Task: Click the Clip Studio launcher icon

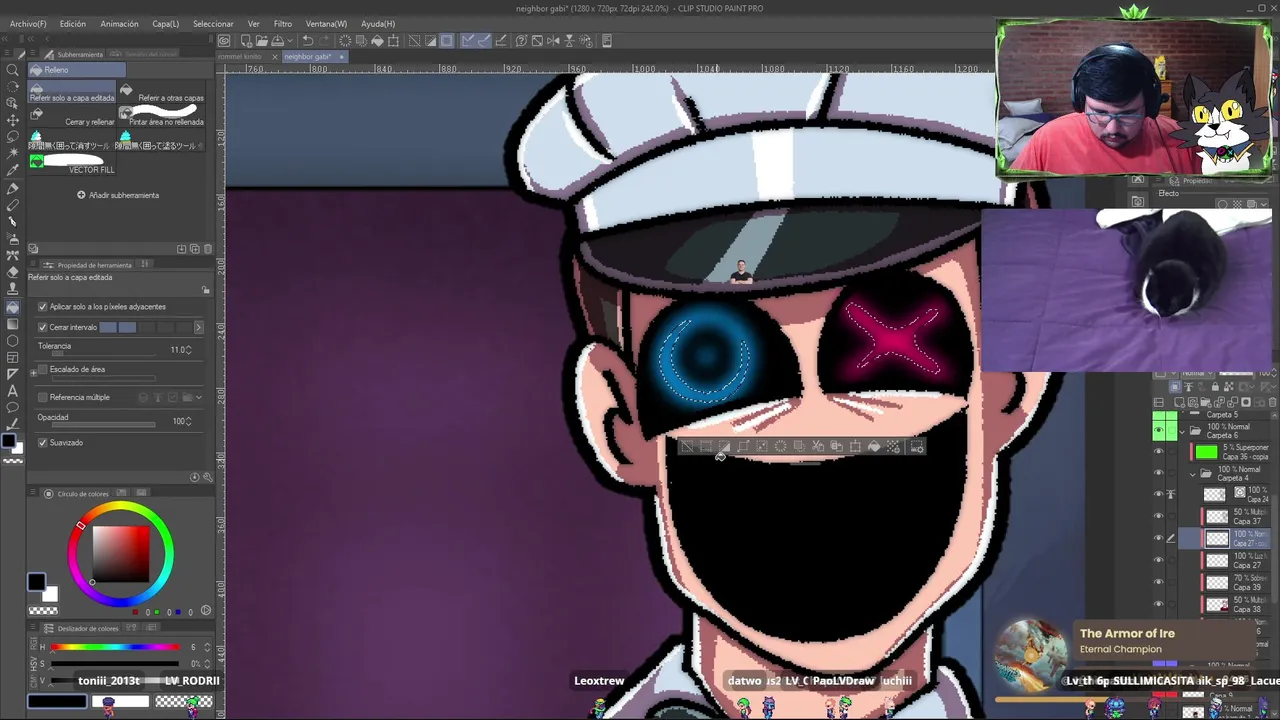Action: point(224,41)
